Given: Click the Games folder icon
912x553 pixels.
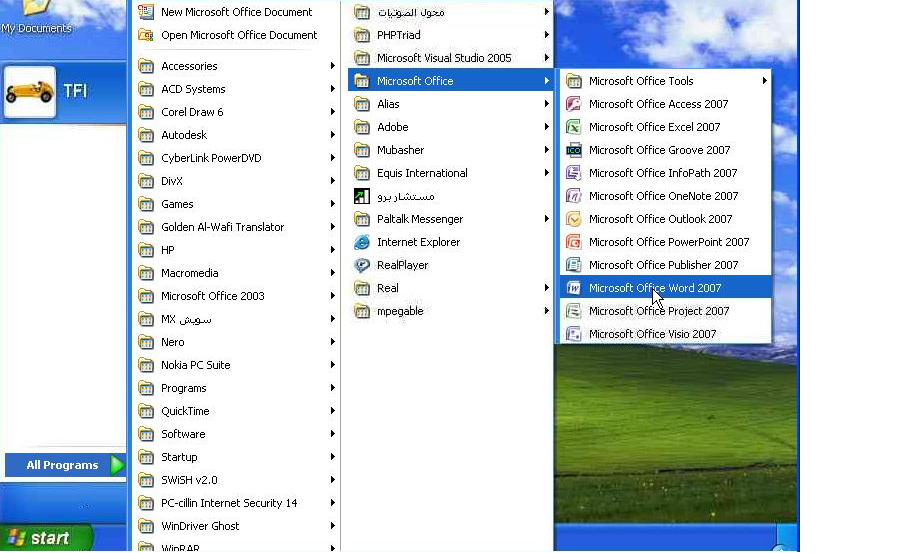Looking at the screenshot, I should [x=146, y=204].
